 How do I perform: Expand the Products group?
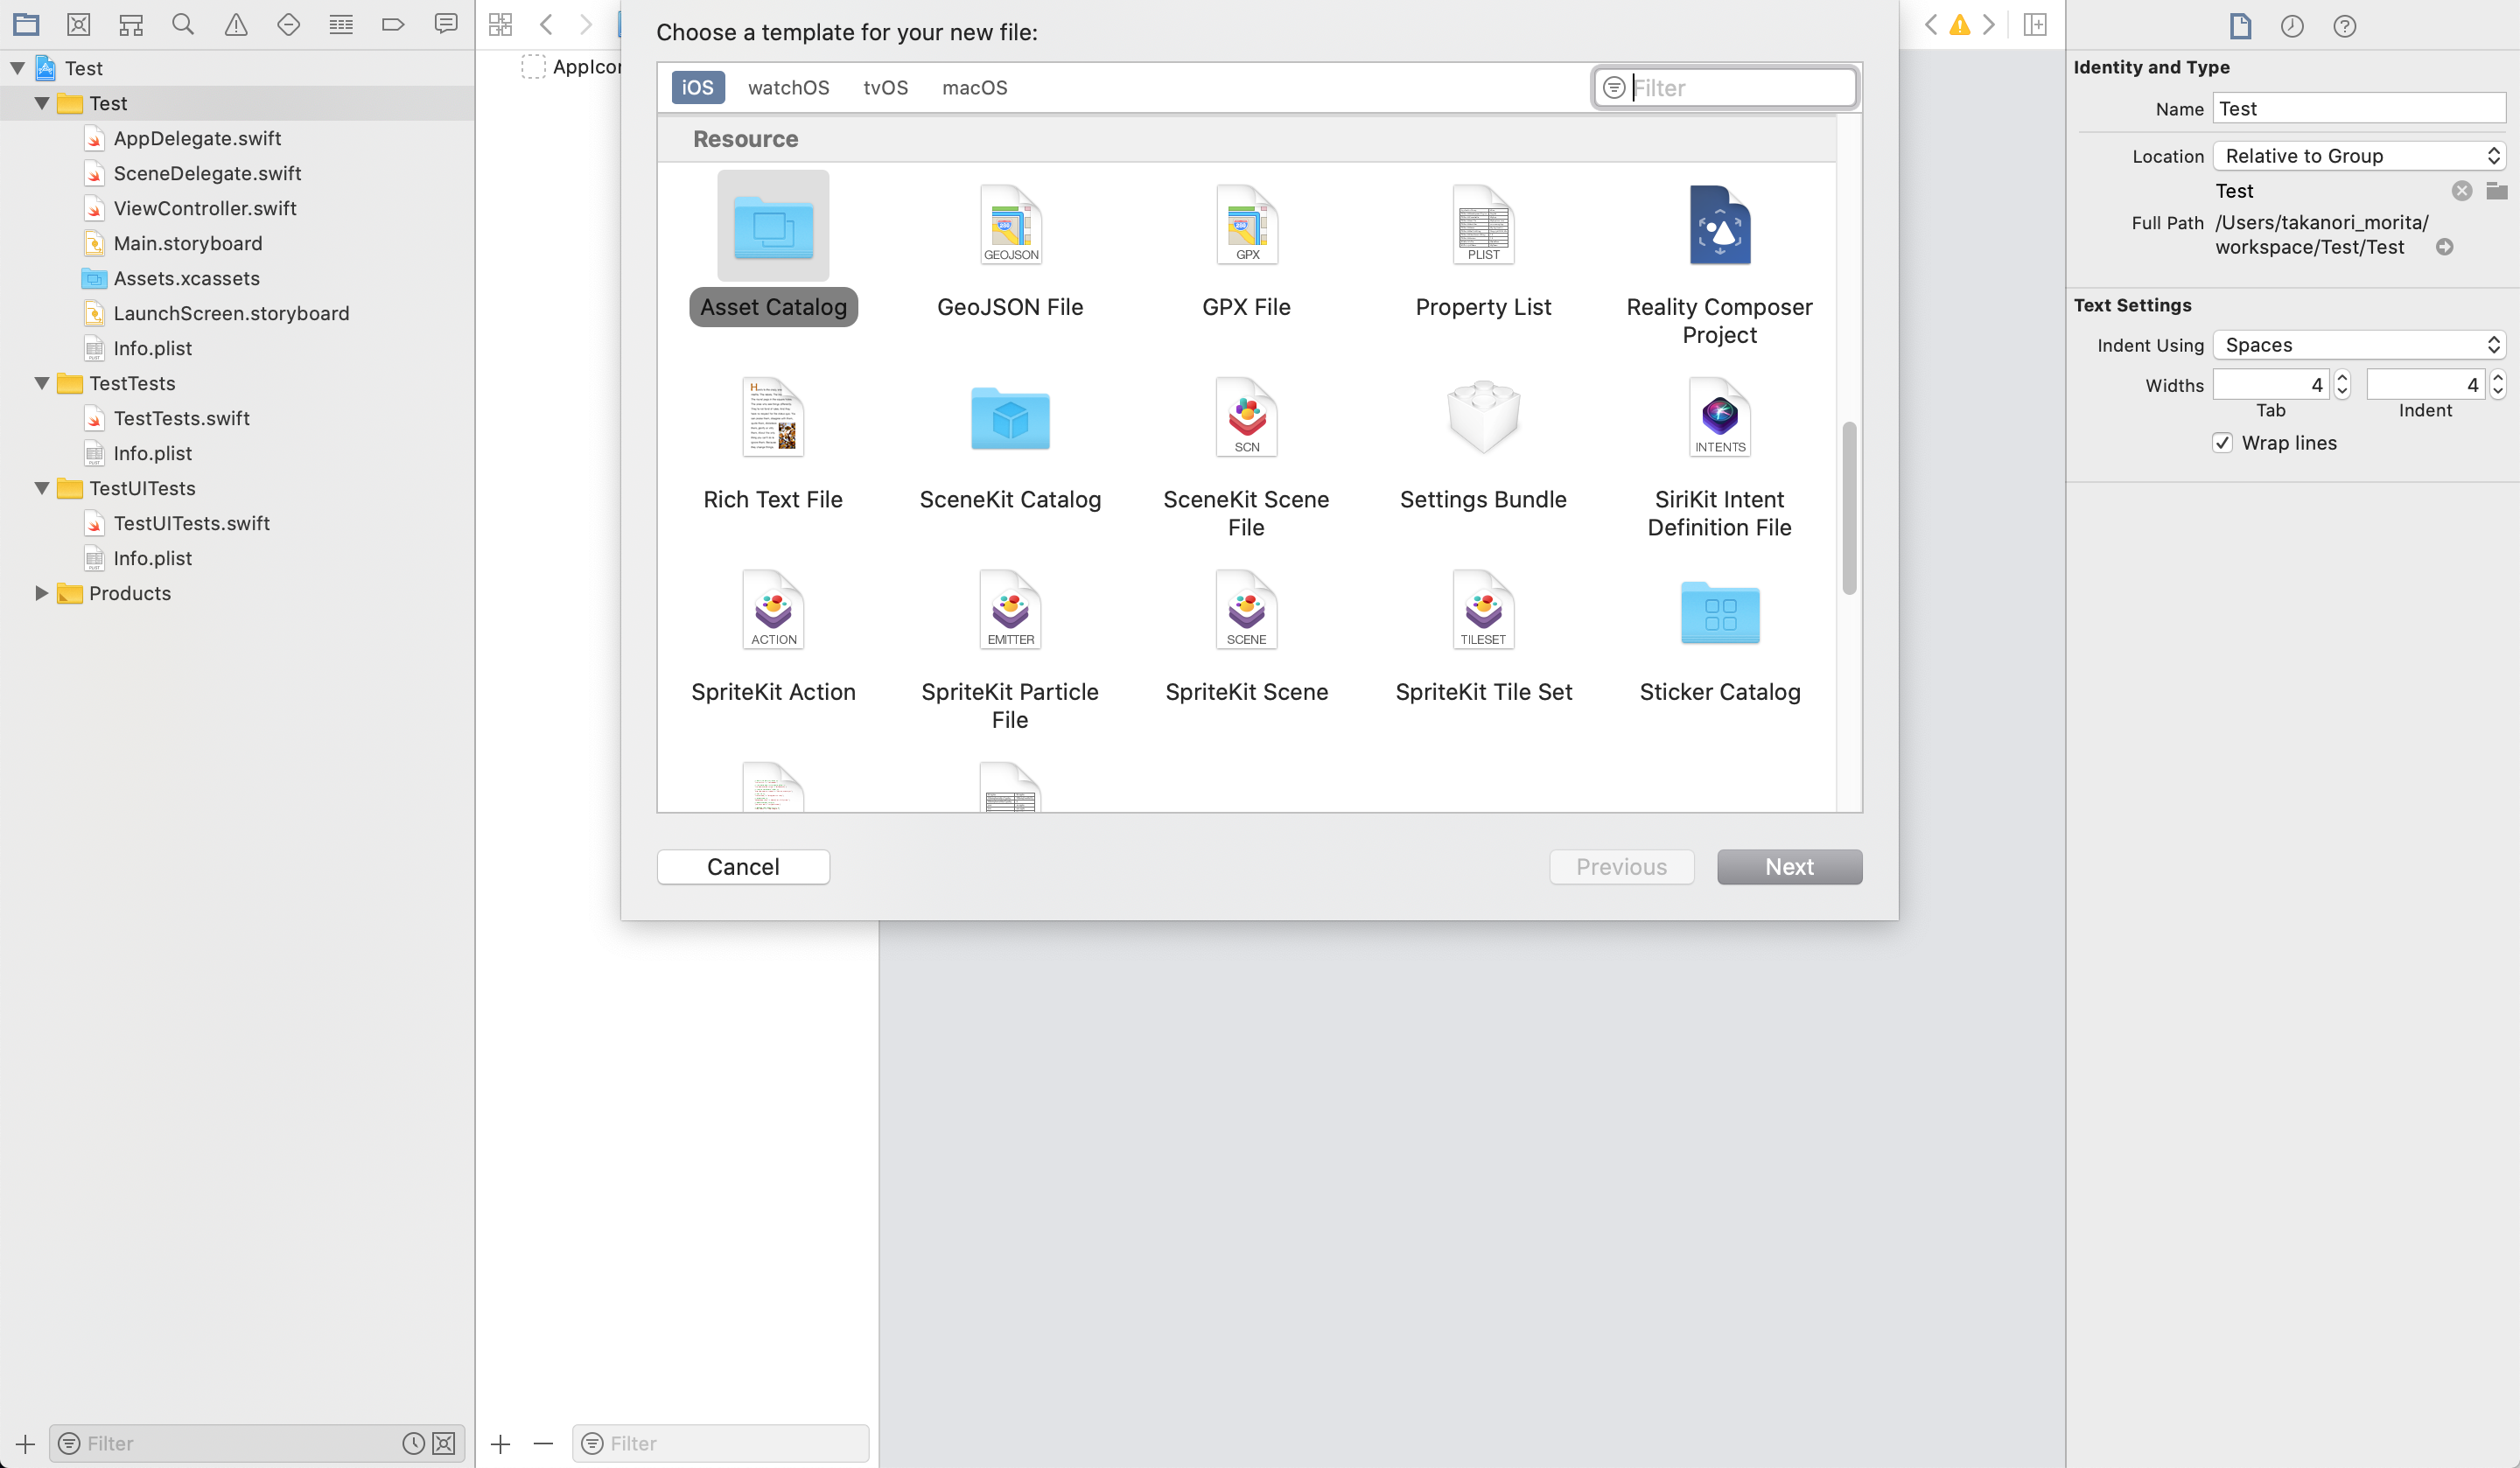click(x=42, y=593)
